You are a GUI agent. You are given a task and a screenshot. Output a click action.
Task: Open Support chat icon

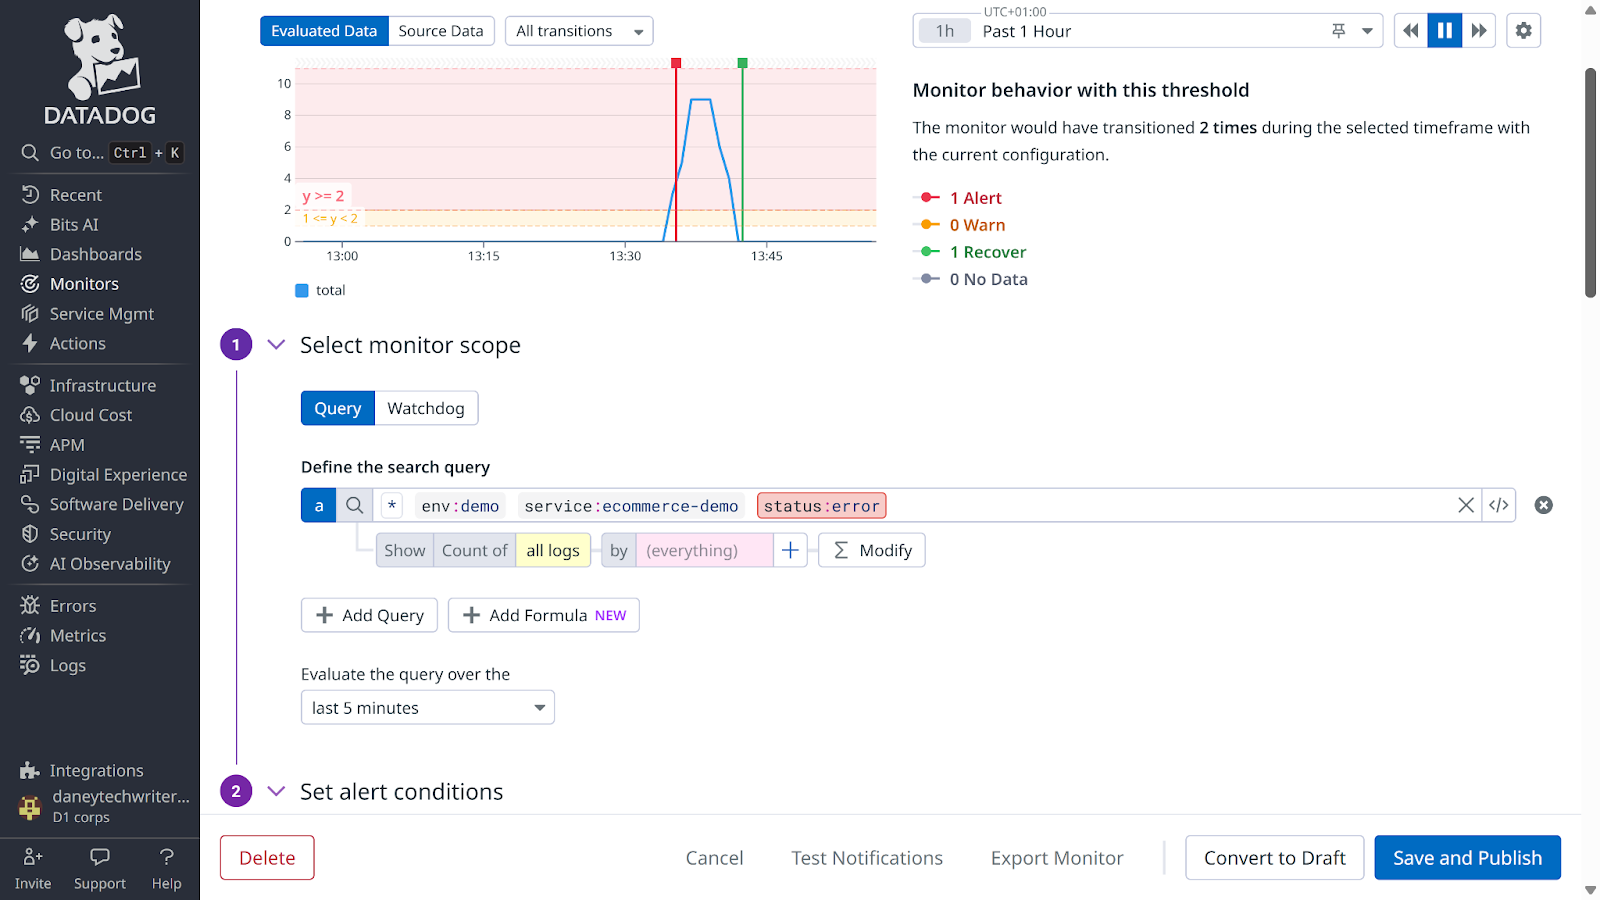pos(100,856)
